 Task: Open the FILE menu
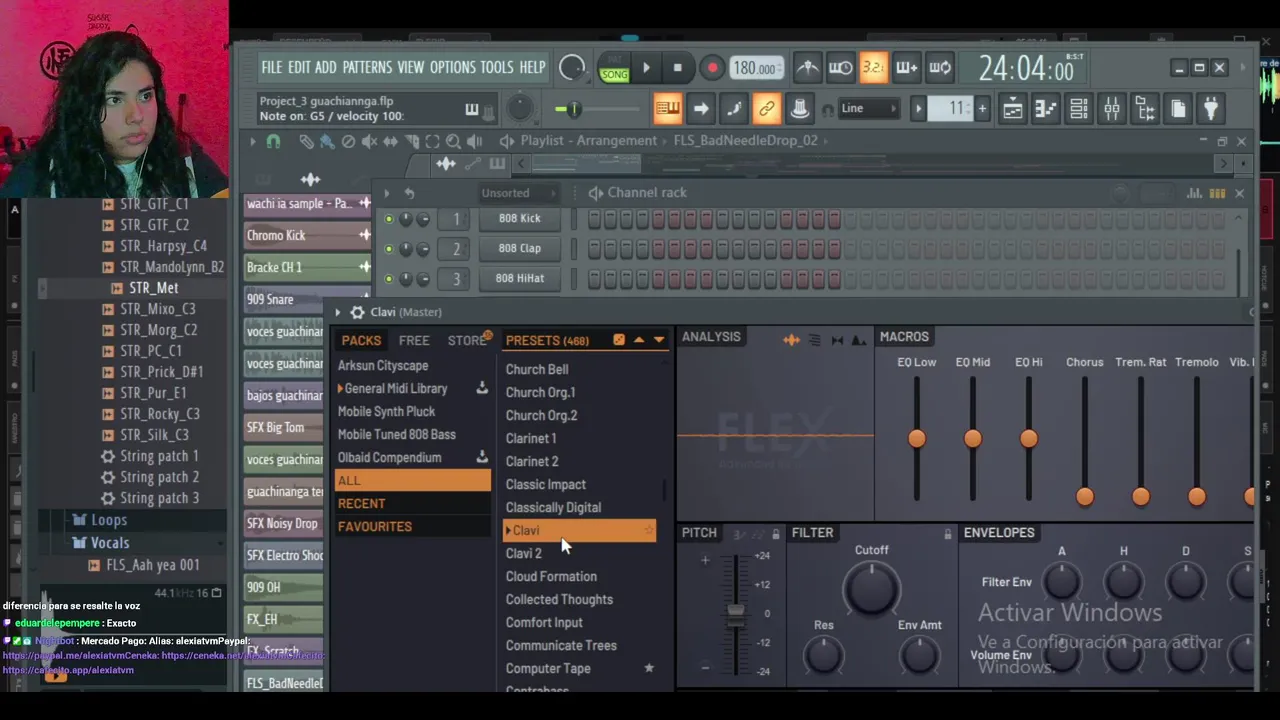(272, 67)
